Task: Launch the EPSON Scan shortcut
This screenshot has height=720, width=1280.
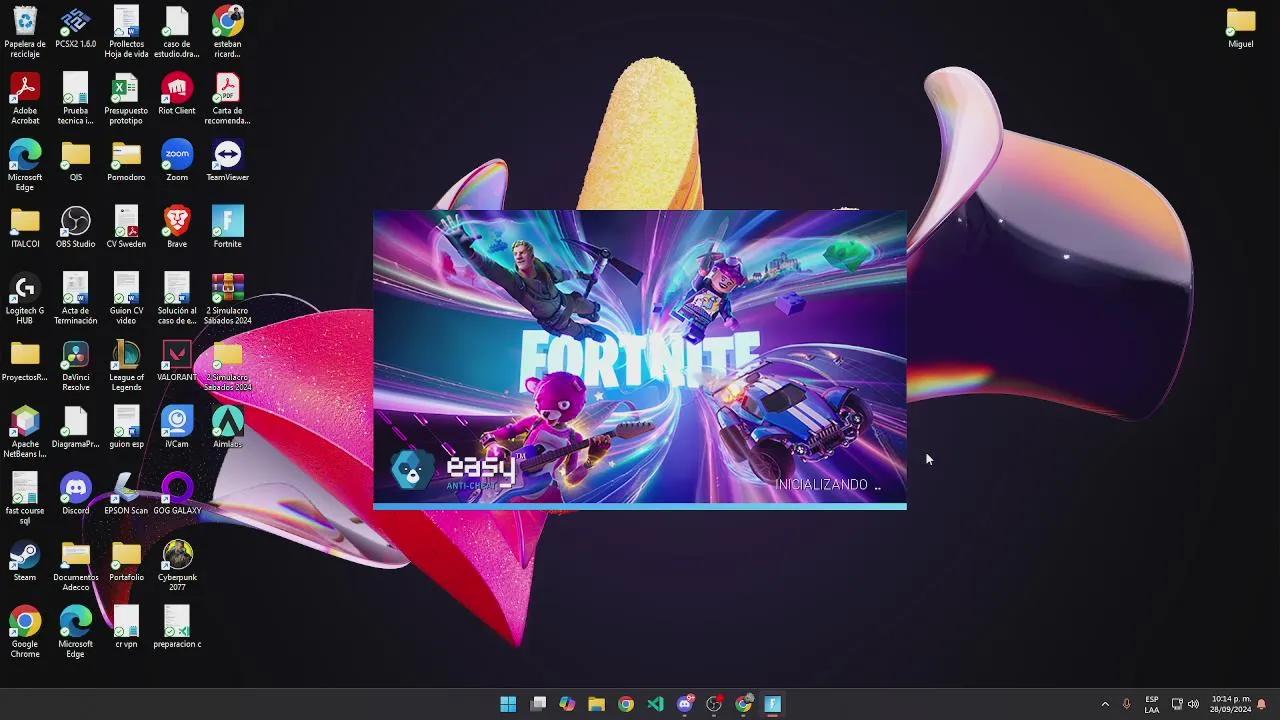Action: point(126,495)
